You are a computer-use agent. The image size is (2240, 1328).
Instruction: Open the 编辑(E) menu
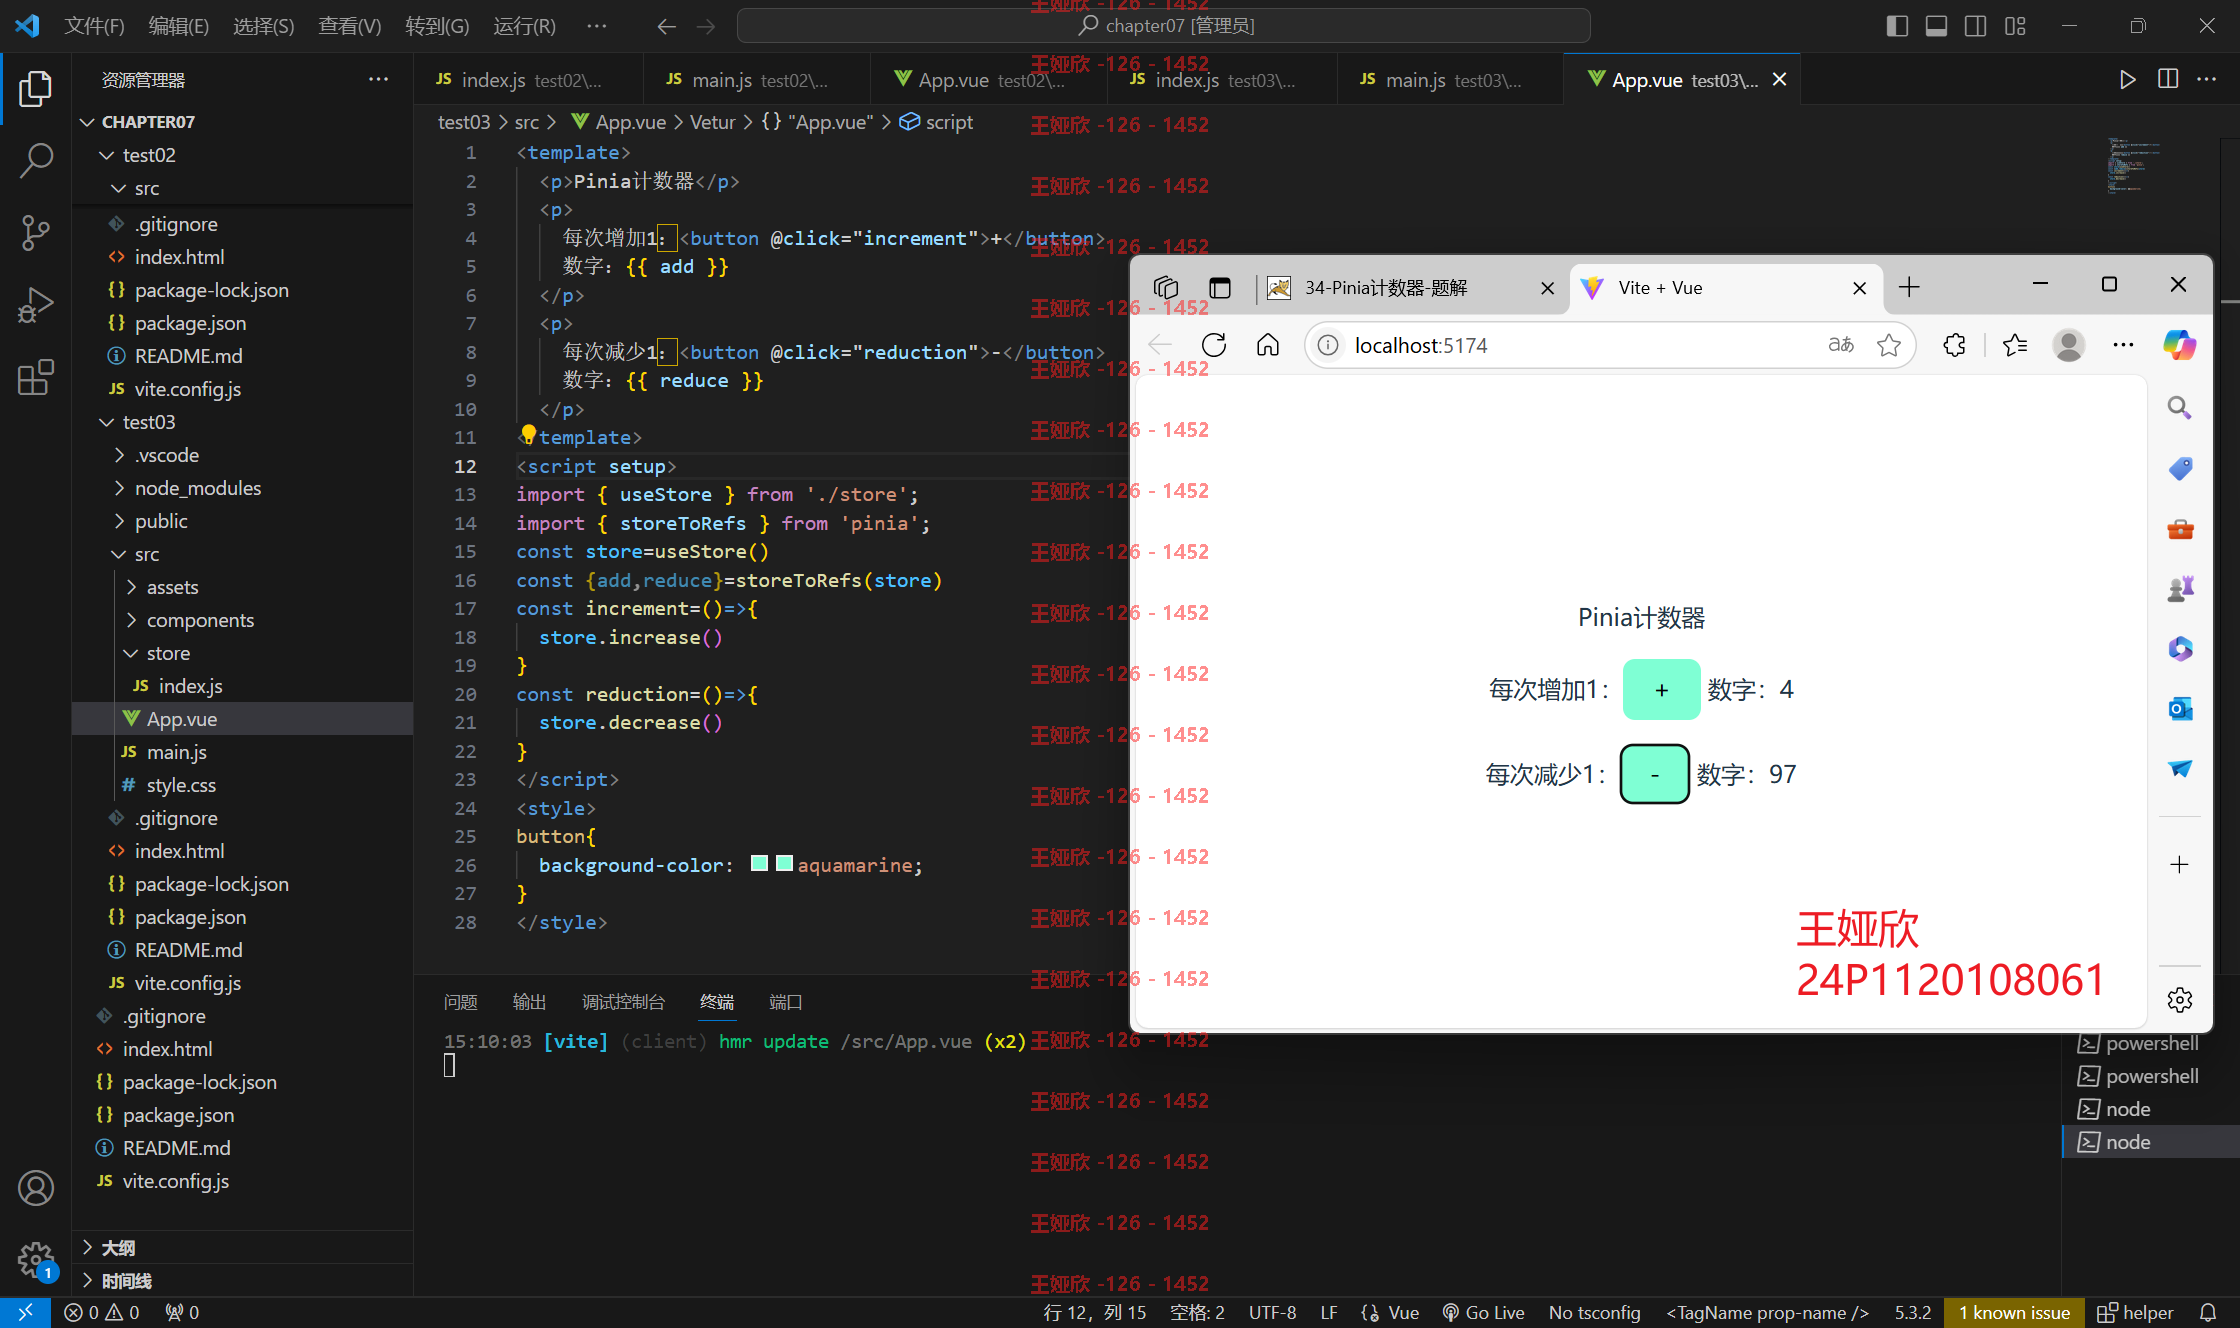pyautogui.click(x=178, y=26)
